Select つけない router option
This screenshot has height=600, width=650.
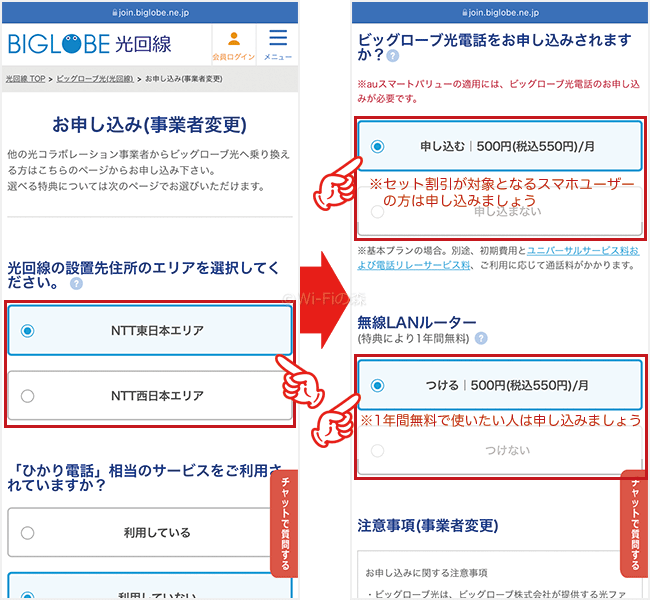click(500, 450)
